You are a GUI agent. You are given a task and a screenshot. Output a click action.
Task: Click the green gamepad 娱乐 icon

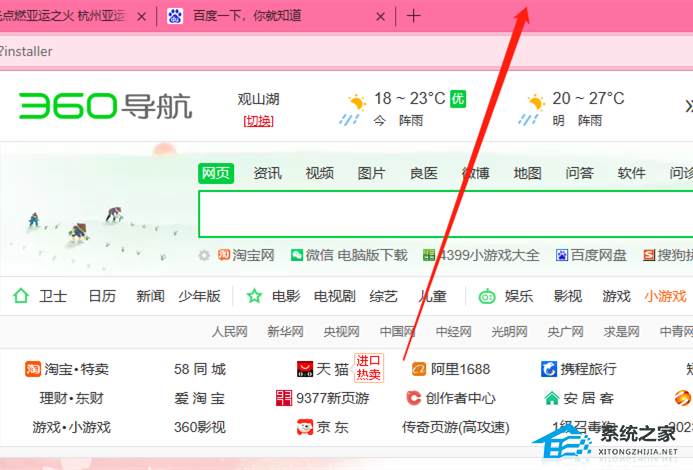click(487, 296)
